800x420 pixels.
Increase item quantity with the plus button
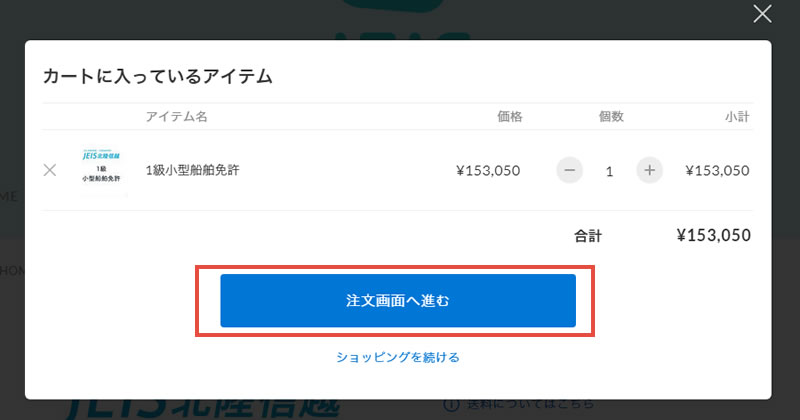[649, 170]
